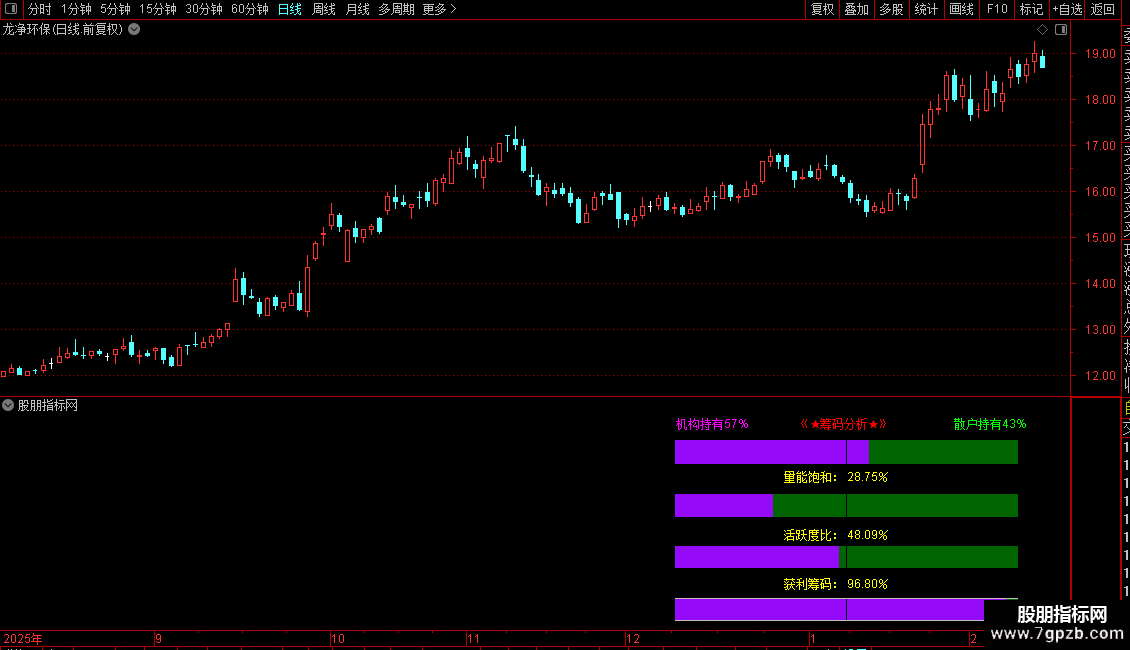Add stock with +自选 button
The height and width of the screenshot is (650, 1130).
pos(1067,9)
